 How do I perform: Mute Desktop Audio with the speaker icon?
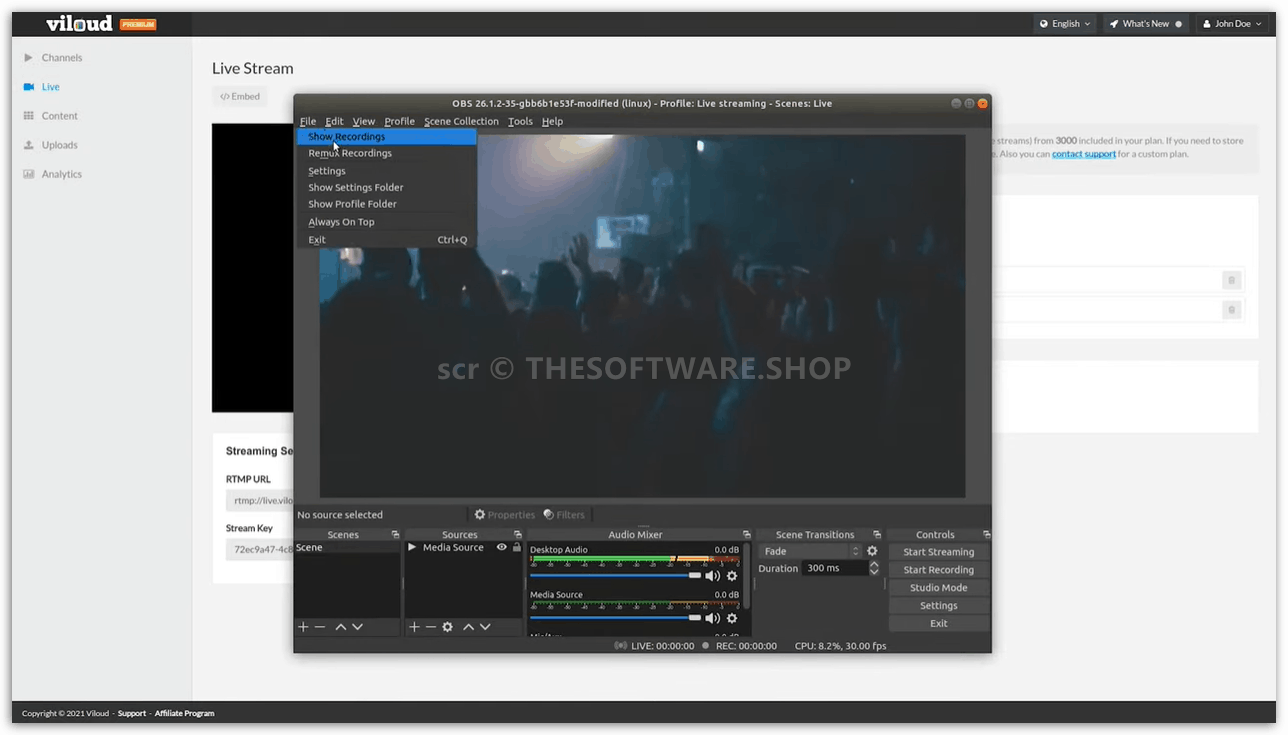(712, 576)
